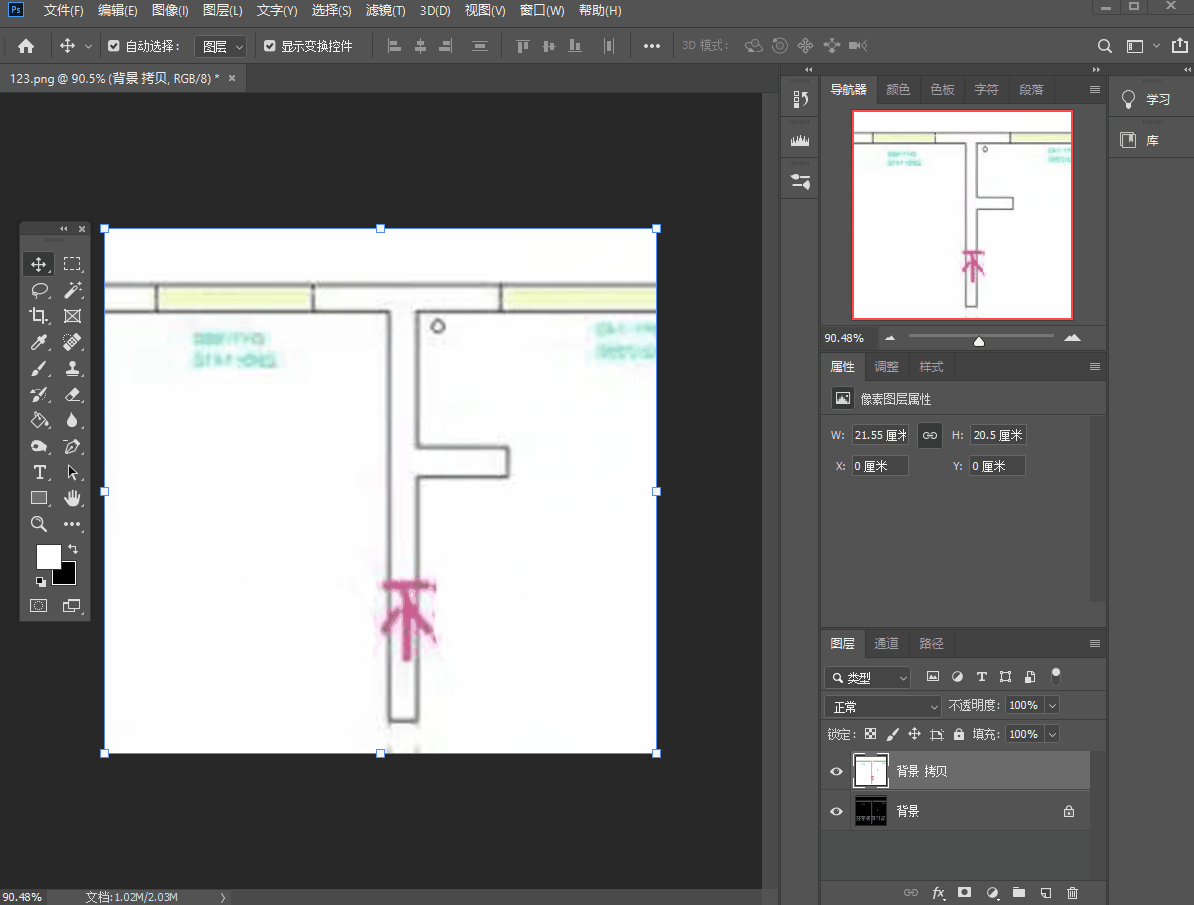Toggle lock transparent pixels
1194x905 pixels.
[870, 734]
